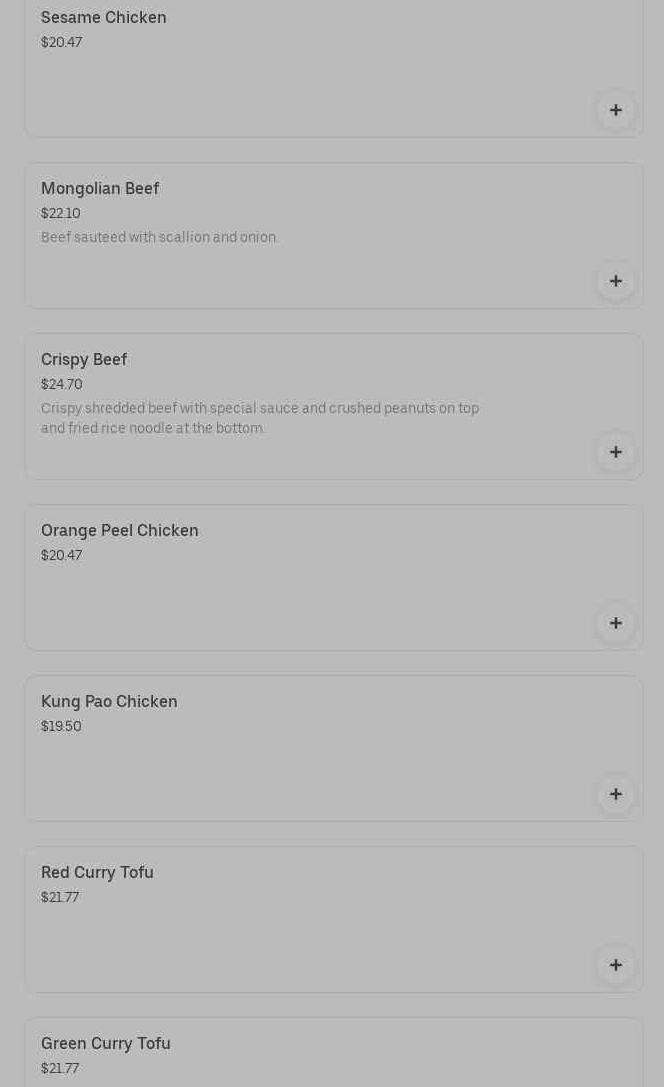664x1087 pixels.
Task: Select the Crispy Beef menu title
Action: (x=84, y=360)
